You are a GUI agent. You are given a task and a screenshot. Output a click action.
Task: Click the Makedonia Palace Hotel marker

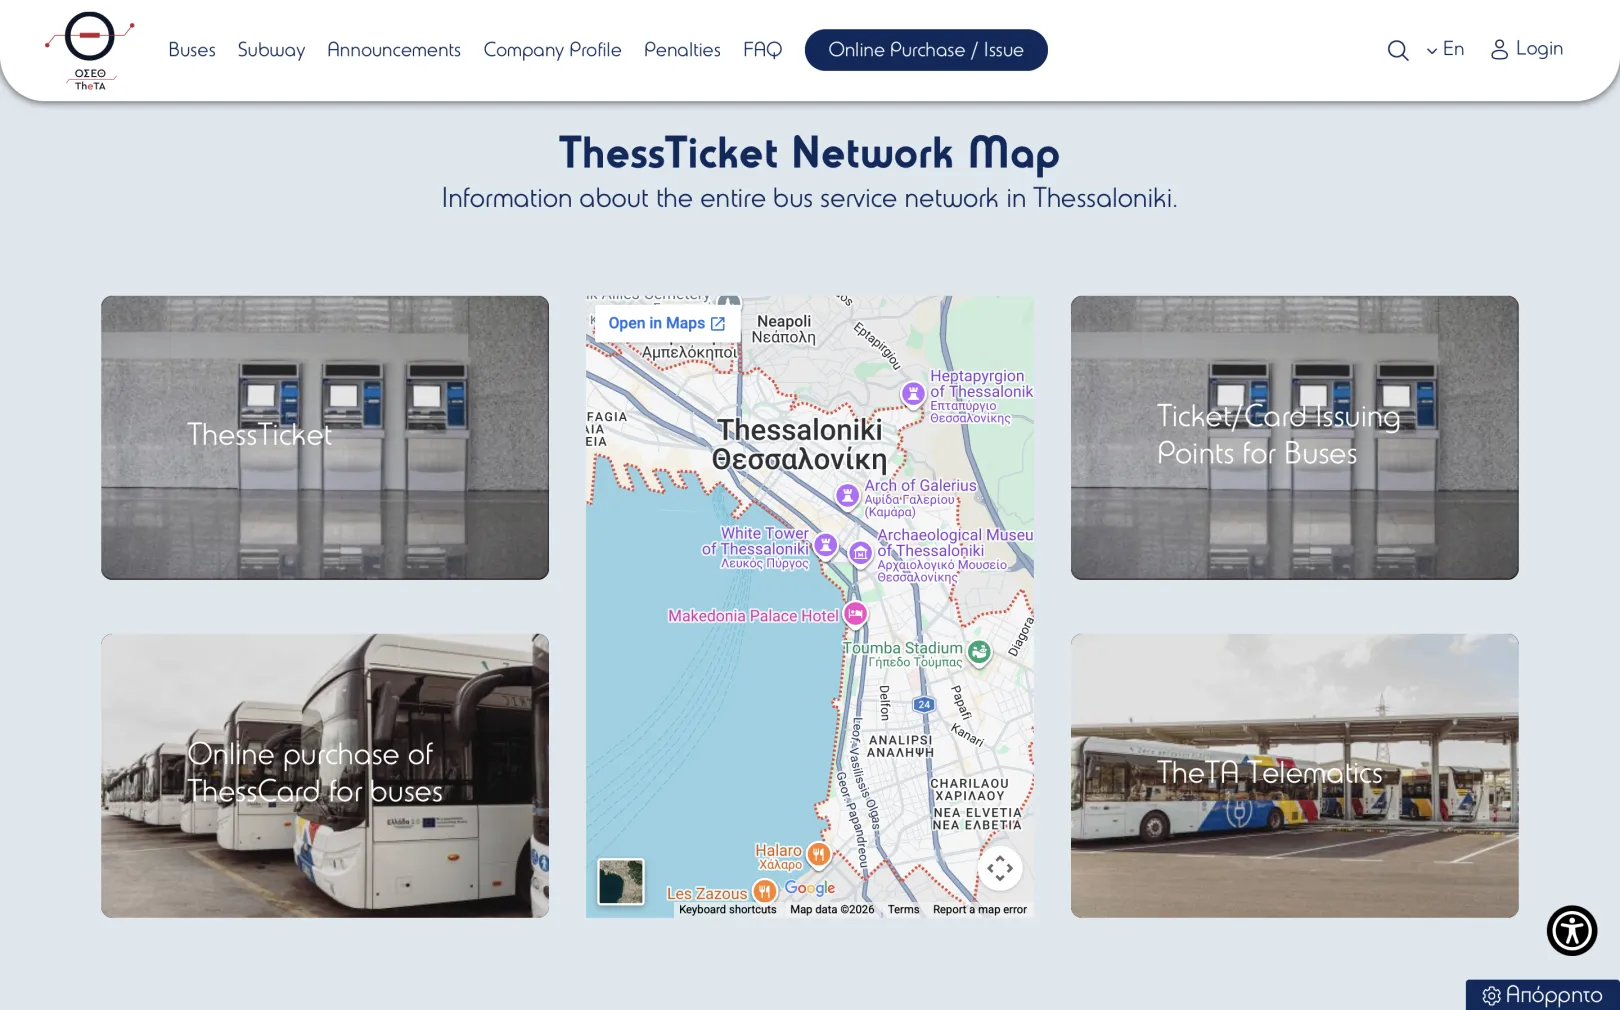point(855,614)
